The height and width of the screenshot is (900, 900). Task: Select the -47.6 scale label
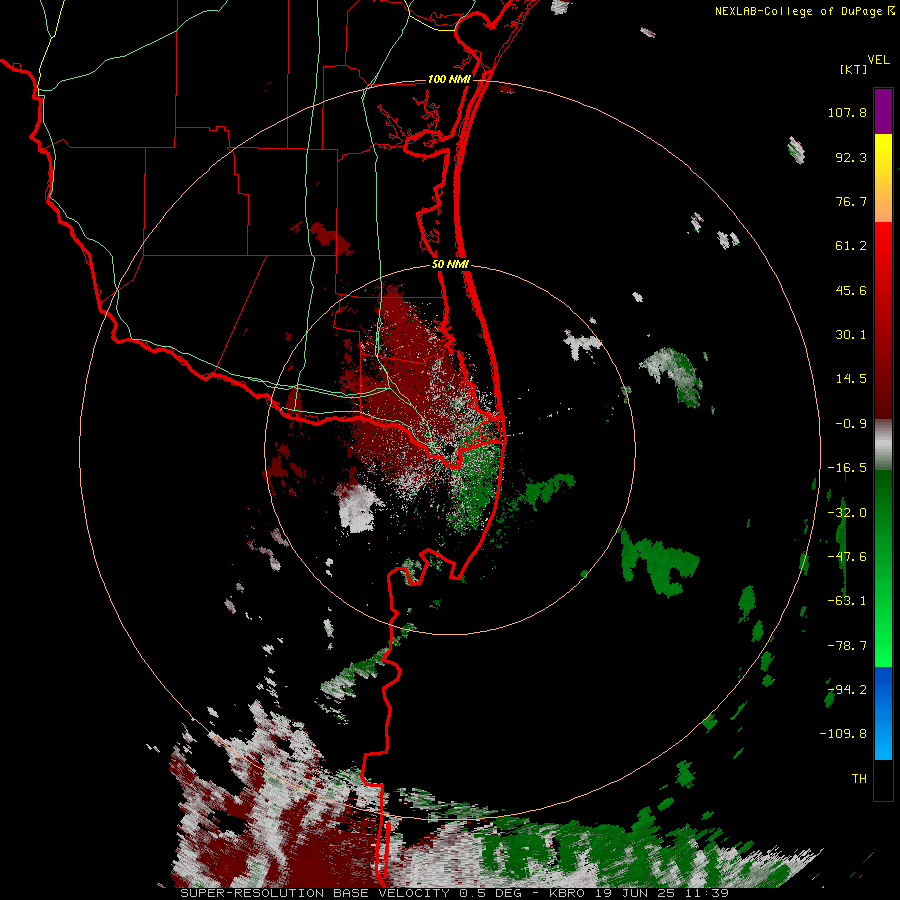coord(847,557)
